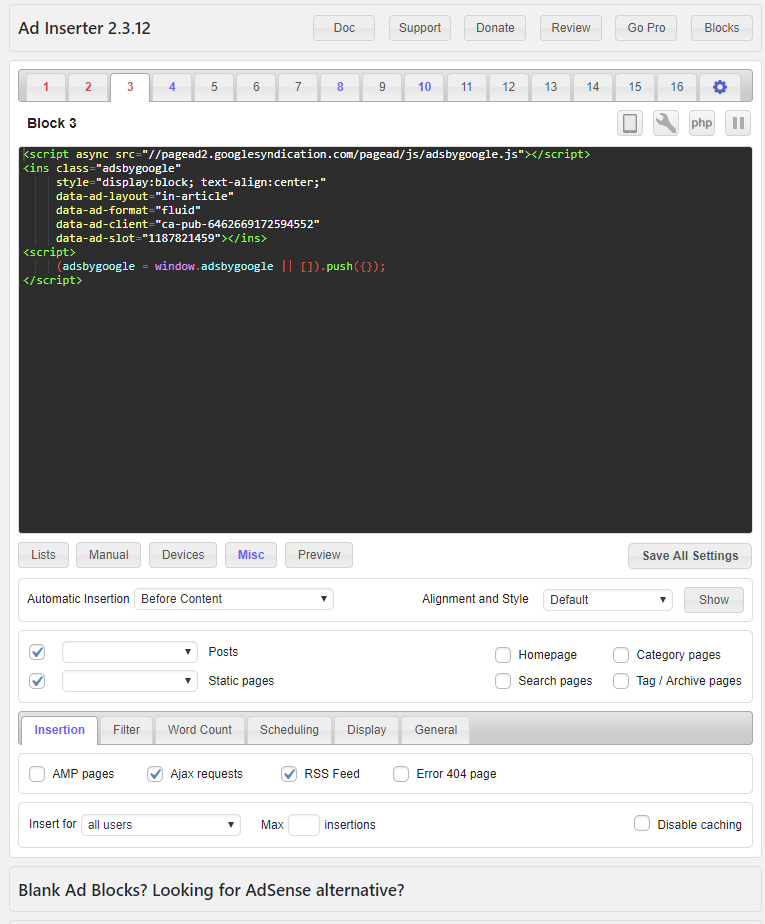Select block tab 5
The image size is (765, 924).
point(214,87)
